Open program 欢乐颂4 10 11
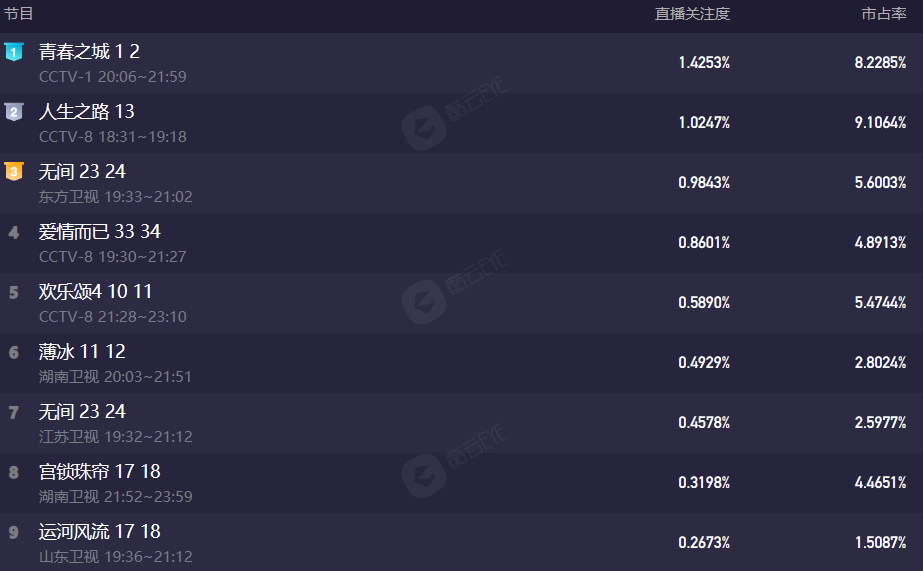Screen dimensions: 923x571 coord(95,292)
